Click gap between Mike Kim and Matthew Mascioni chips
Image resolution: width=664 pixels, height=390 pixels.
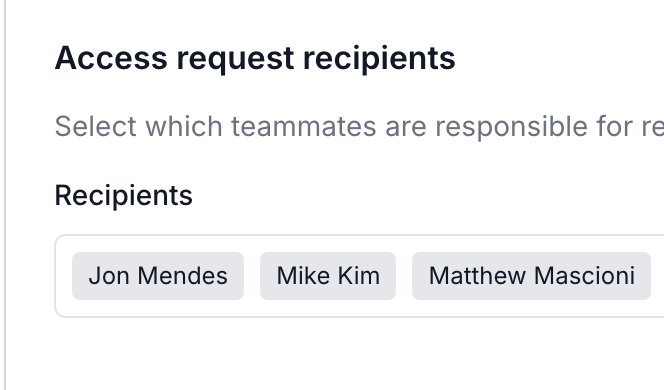point(404,276)
